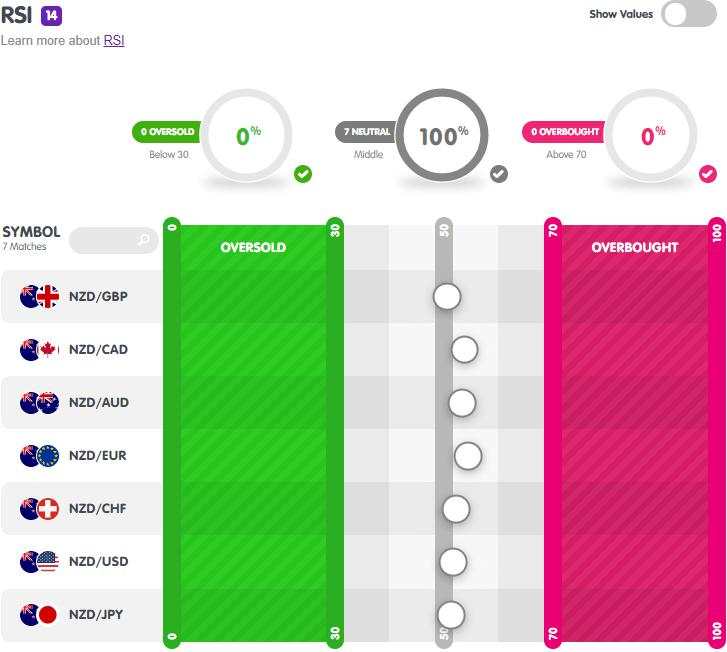
Task: Click the NZD/USD flag pair icon
Action: [x=39, y=562]
